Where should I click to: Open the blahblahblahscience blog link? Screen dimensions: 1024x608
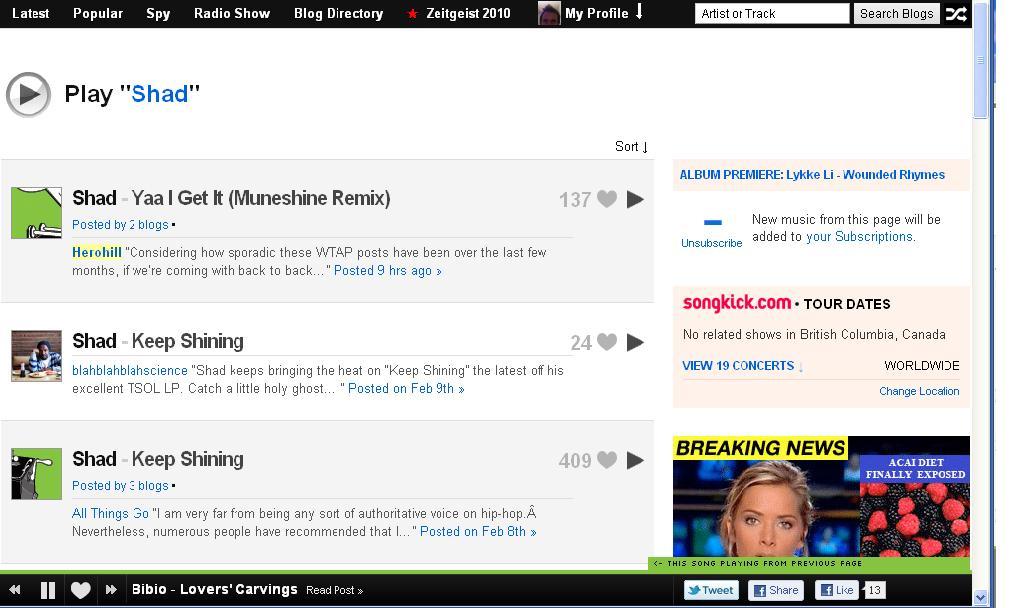[130, 370]
